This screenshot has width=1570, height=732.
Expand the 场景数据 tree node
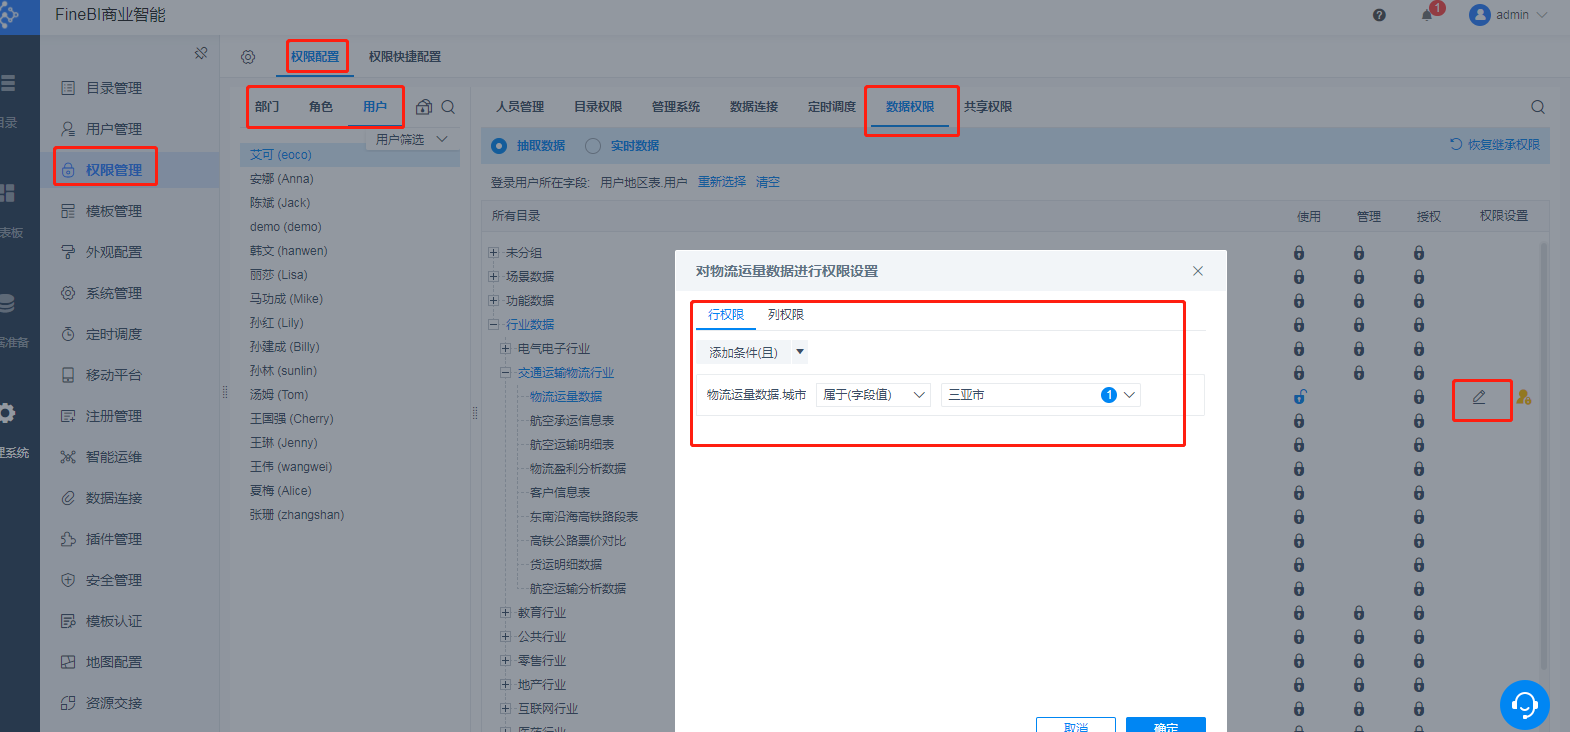(493, 277)
